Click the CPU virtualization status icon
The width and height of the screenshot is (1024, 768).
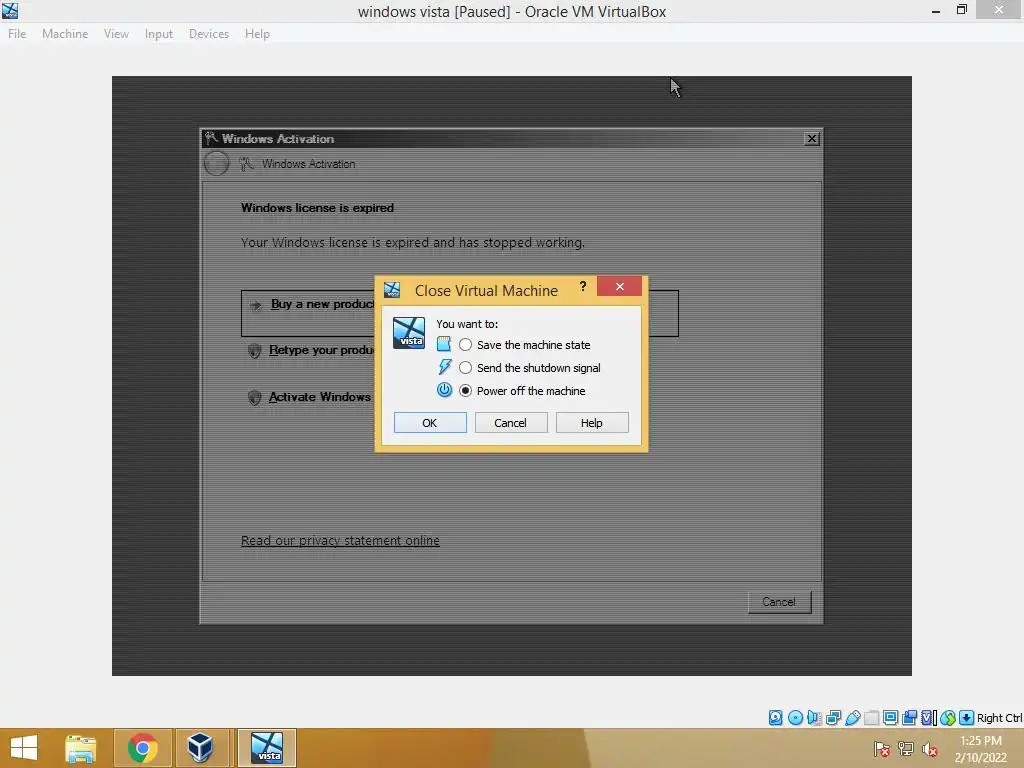[929, 718]
